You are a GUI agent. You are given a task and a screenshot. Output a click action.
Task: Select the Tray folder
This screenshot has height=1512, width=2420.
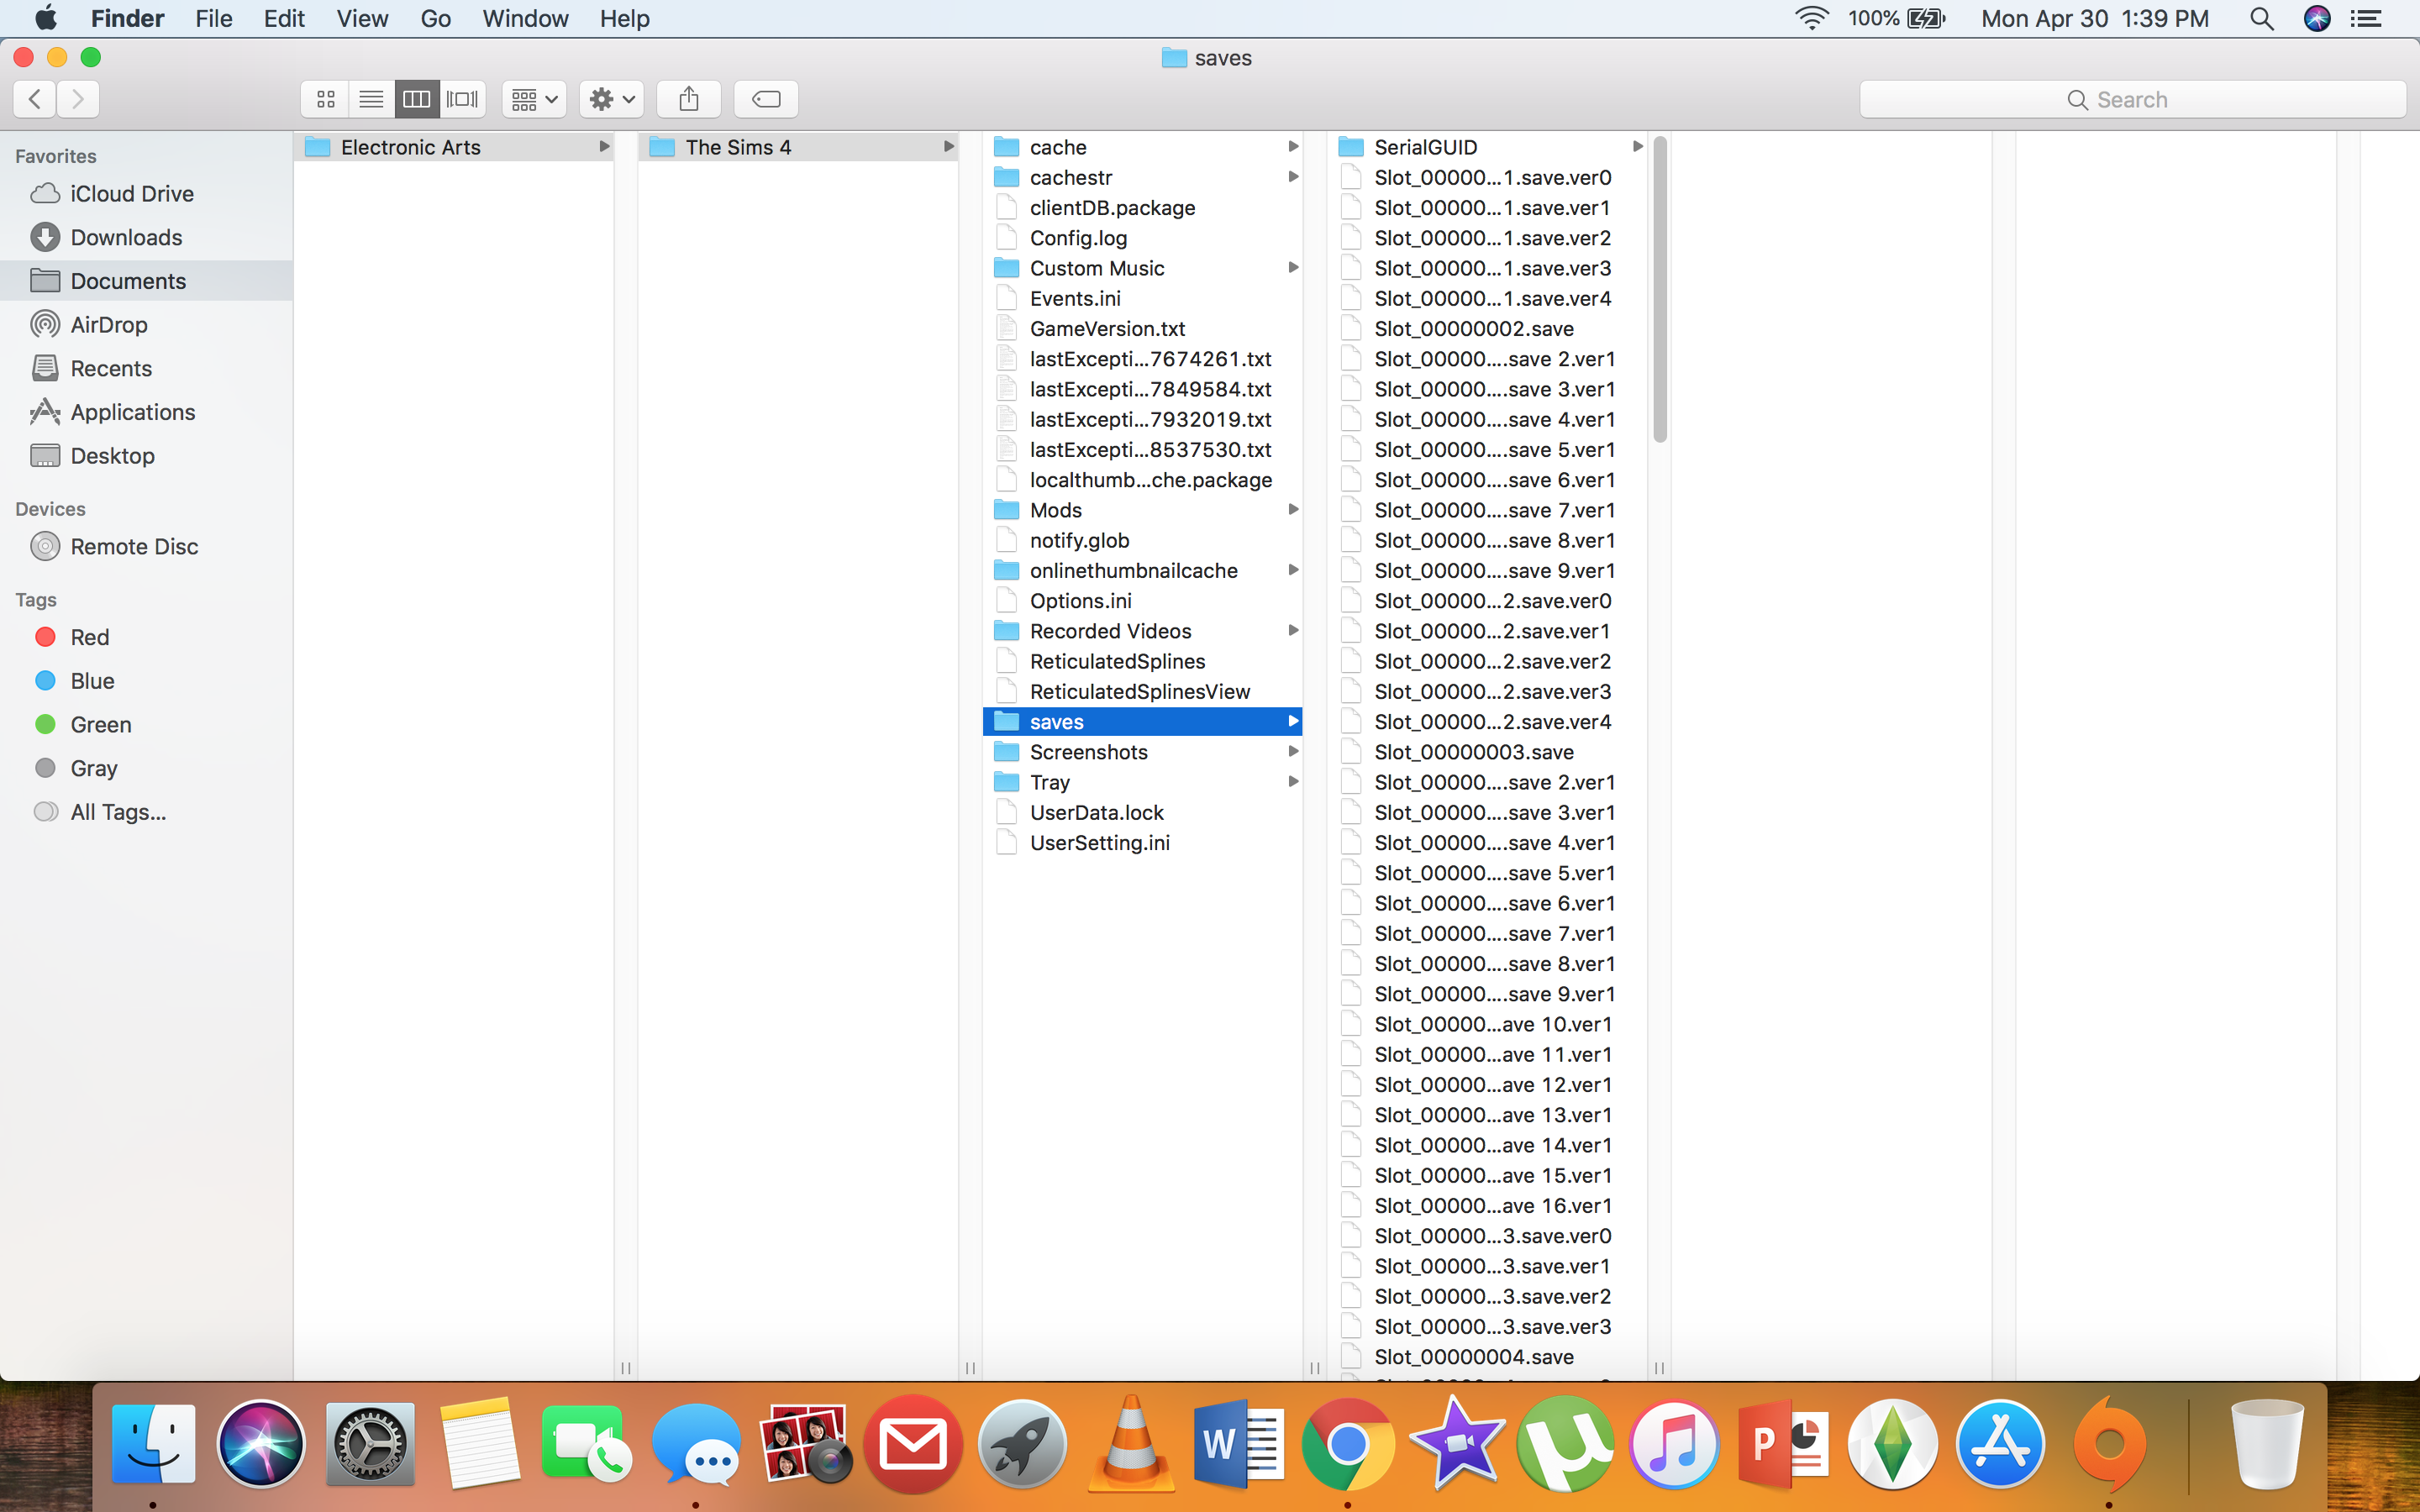(1142, 782)
